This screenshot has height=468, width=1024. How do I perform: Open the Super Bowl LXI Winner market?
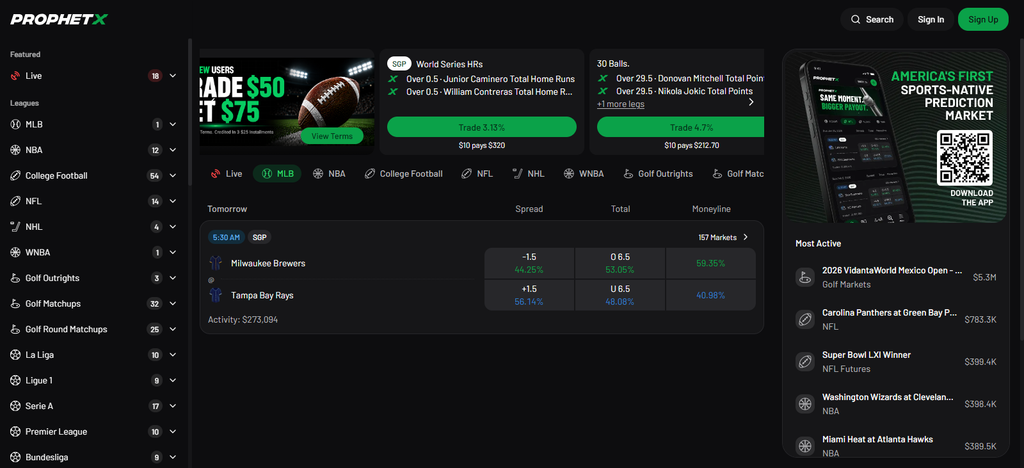[896, 362]
